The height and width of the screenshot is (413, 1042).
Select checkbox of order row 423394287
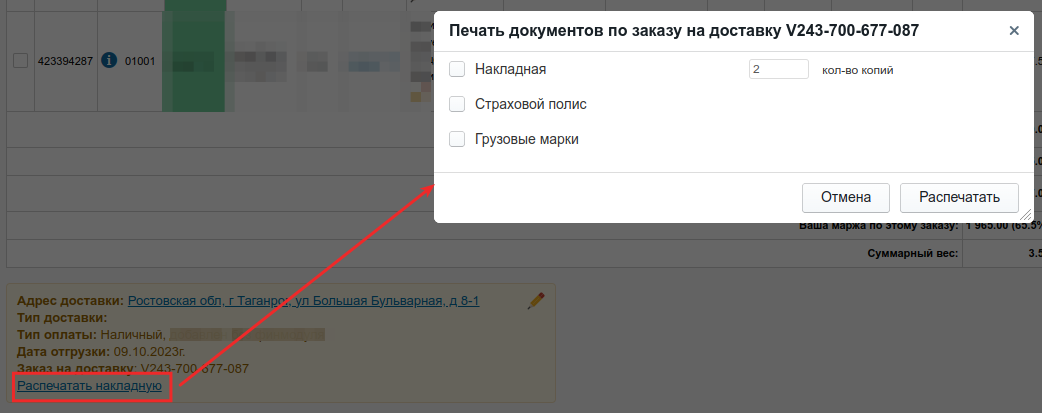tap(20, 61)
